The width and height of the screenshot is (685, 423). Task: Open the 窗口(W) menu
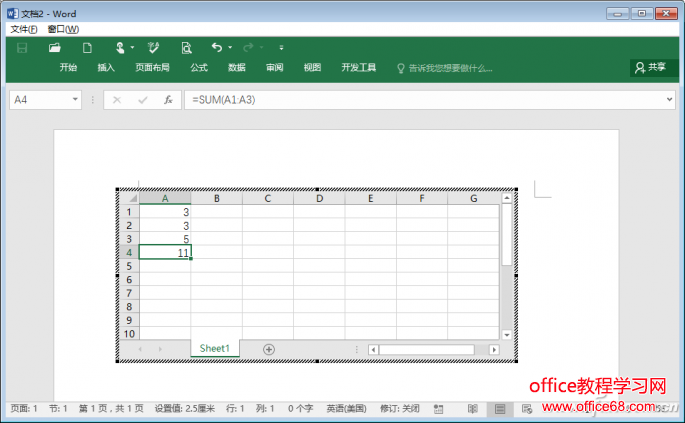pyautogui.click(x=63, y=29)
